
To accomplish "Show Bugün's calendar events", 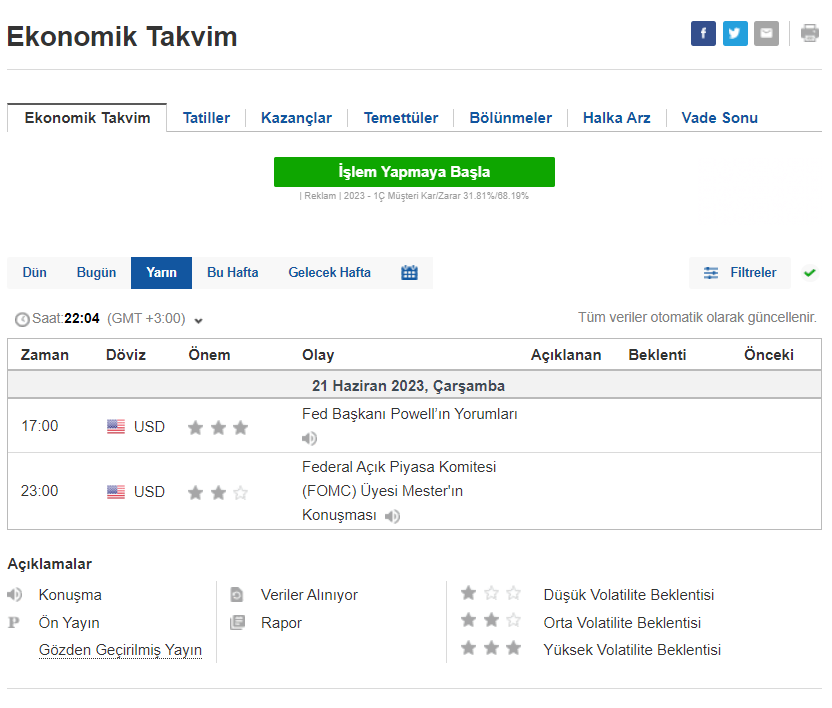I will pyautogui.click(x=96, y=273).
